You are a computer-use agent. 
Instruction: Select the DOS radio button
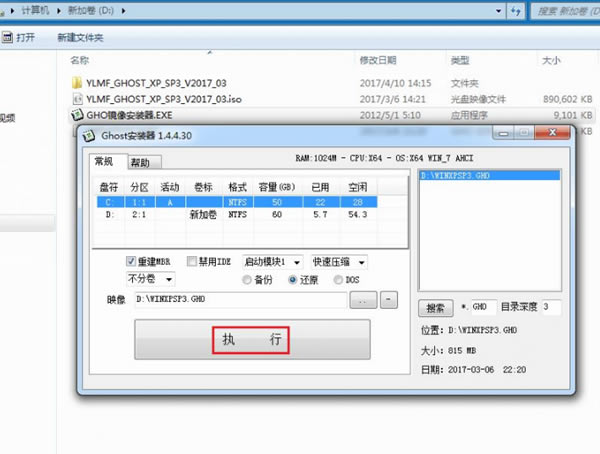click(x=338, y=280)
